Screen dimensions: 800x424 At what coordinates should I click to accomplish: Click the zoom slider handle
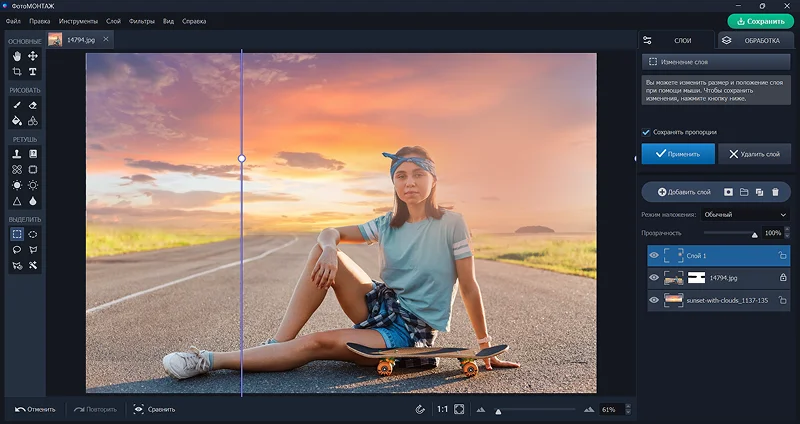(498, 411)
